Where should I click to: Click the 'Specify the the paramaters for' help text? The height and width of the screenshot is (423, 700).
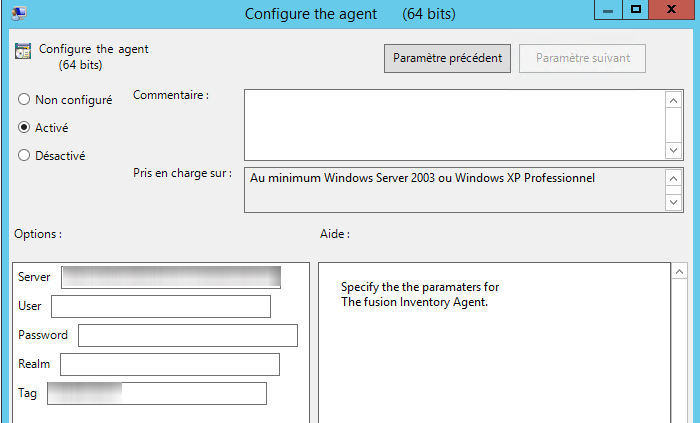click(420, 287)
